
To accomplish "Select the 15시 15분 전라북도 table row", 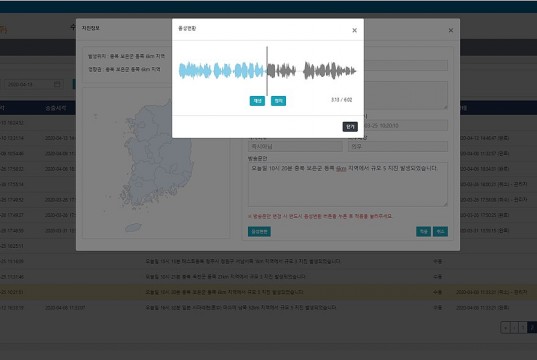I will [x=268, y=261].
